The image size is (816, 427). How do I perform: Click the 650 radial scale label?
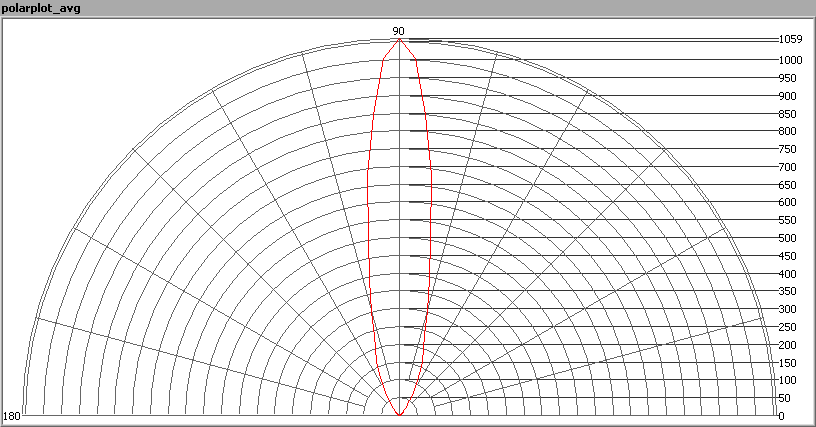coord(788,185)
